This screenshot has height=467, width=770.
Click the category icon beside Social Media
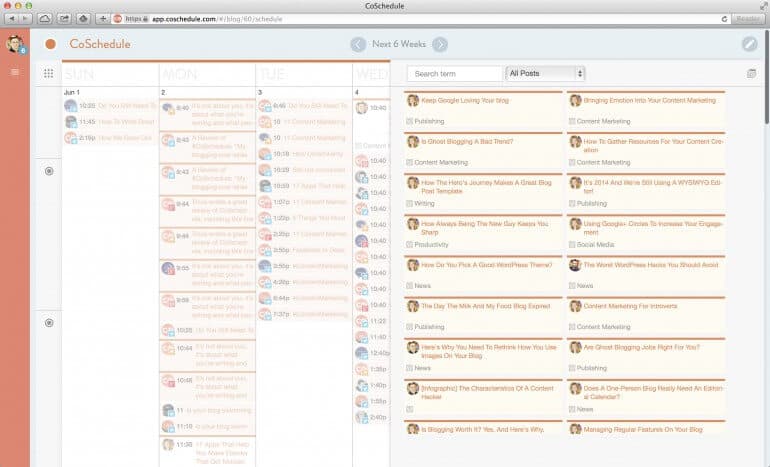coord(572,245)
